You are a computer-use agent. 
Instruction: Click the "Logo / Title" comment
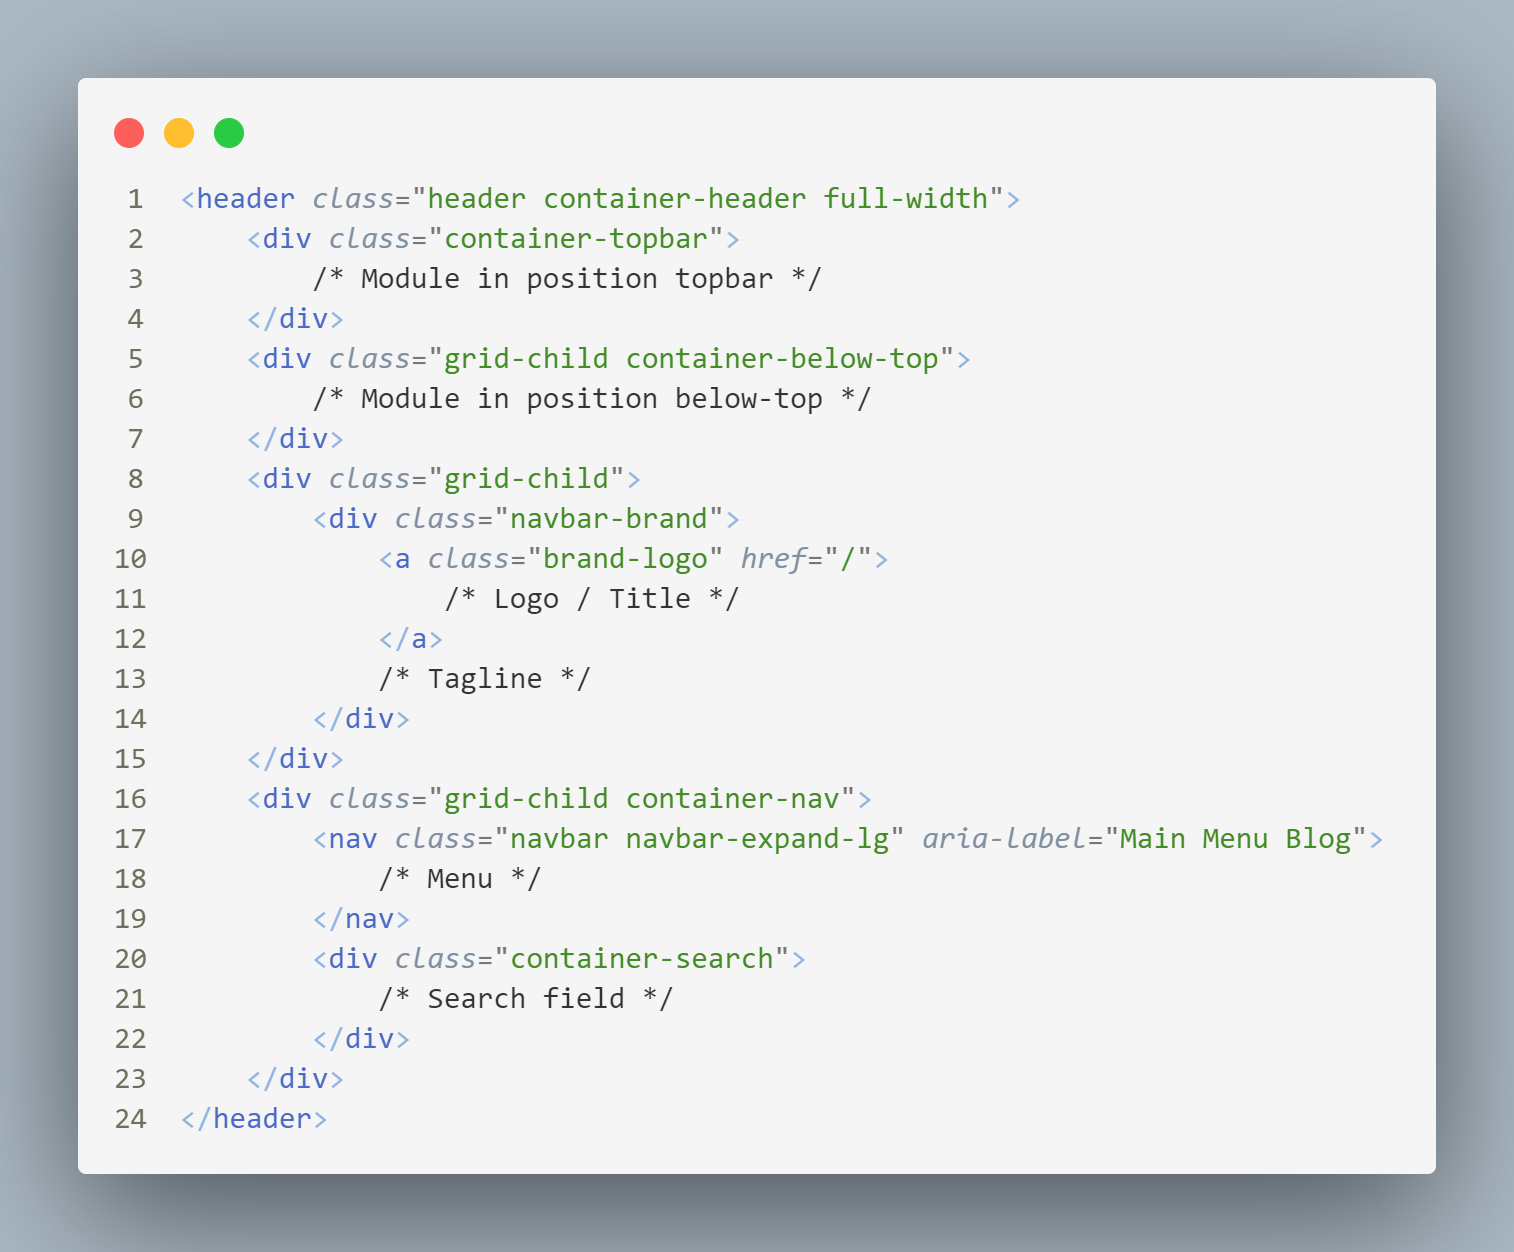(x=592, y=599)
